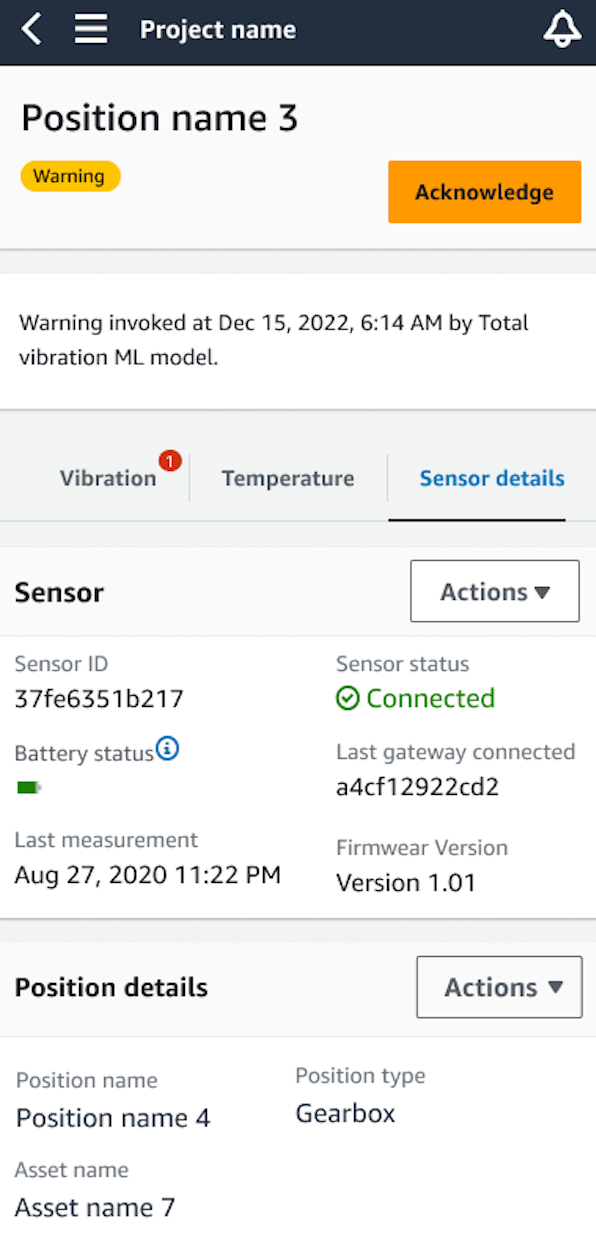Expand the Actions menu chevron for Sensor
The image size is (596, 1238).
point(542,591)
